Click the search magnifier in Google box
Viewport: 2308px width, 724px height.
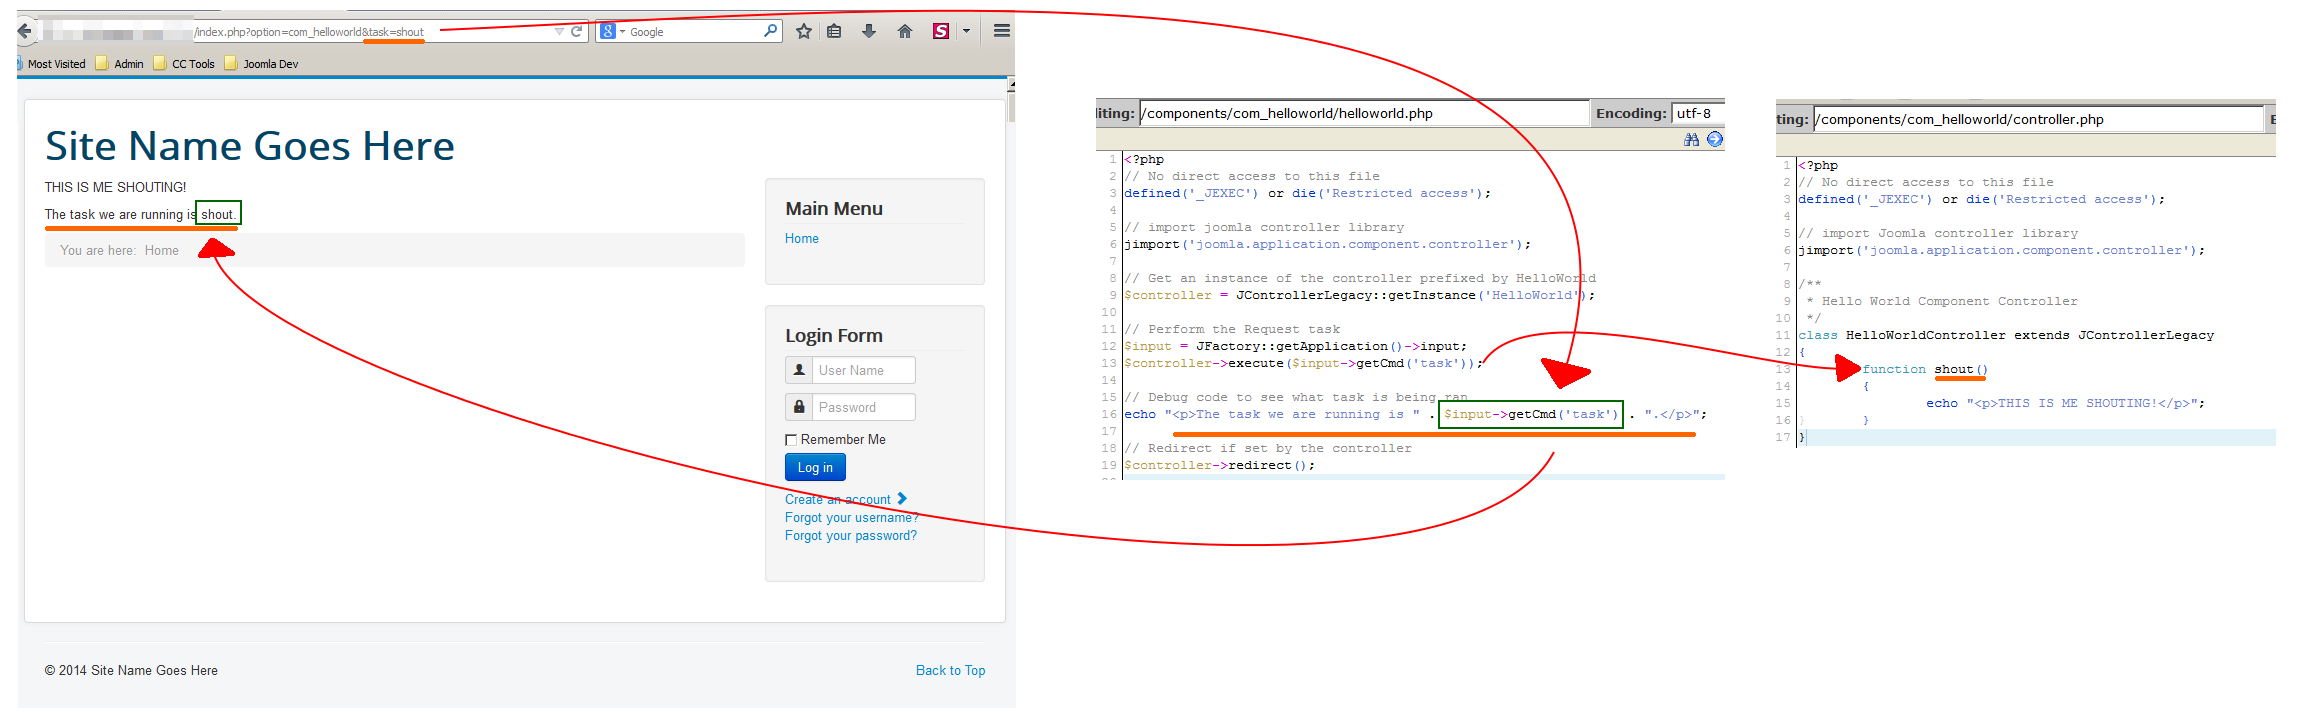pyautogui.click(x=770, y=31)
